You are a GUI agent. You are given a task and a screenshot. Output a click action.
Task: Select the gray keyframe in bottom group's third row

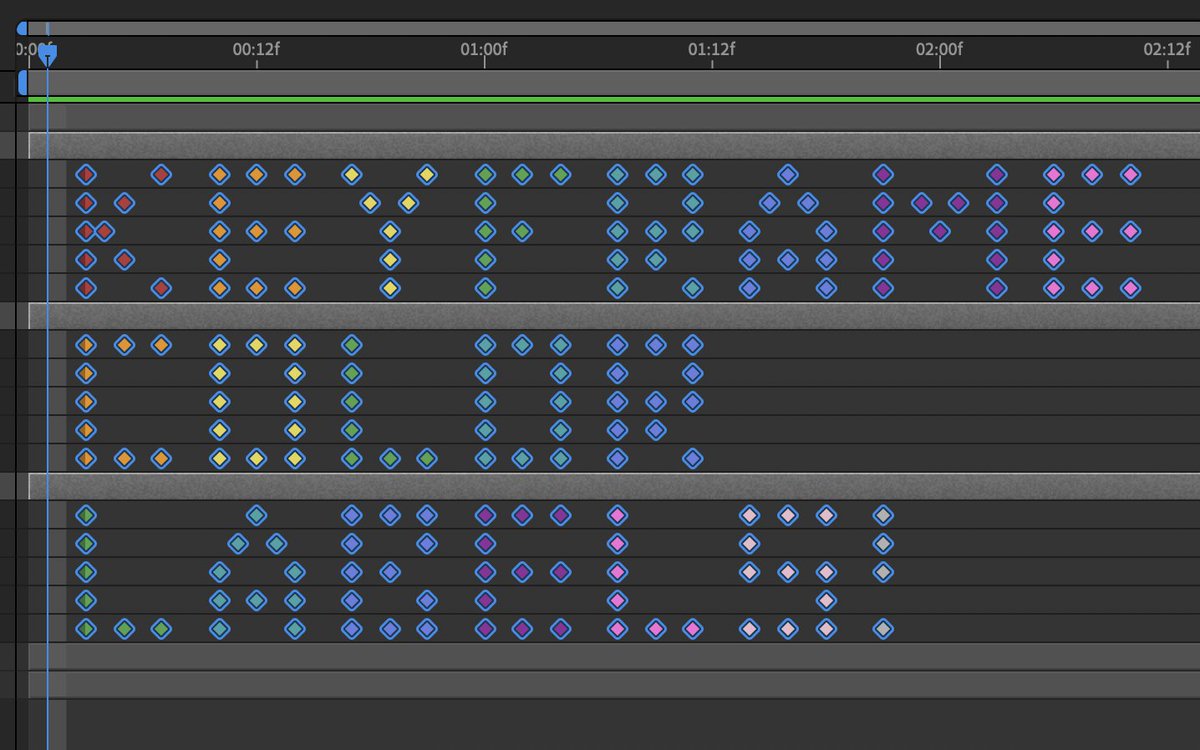882,573
